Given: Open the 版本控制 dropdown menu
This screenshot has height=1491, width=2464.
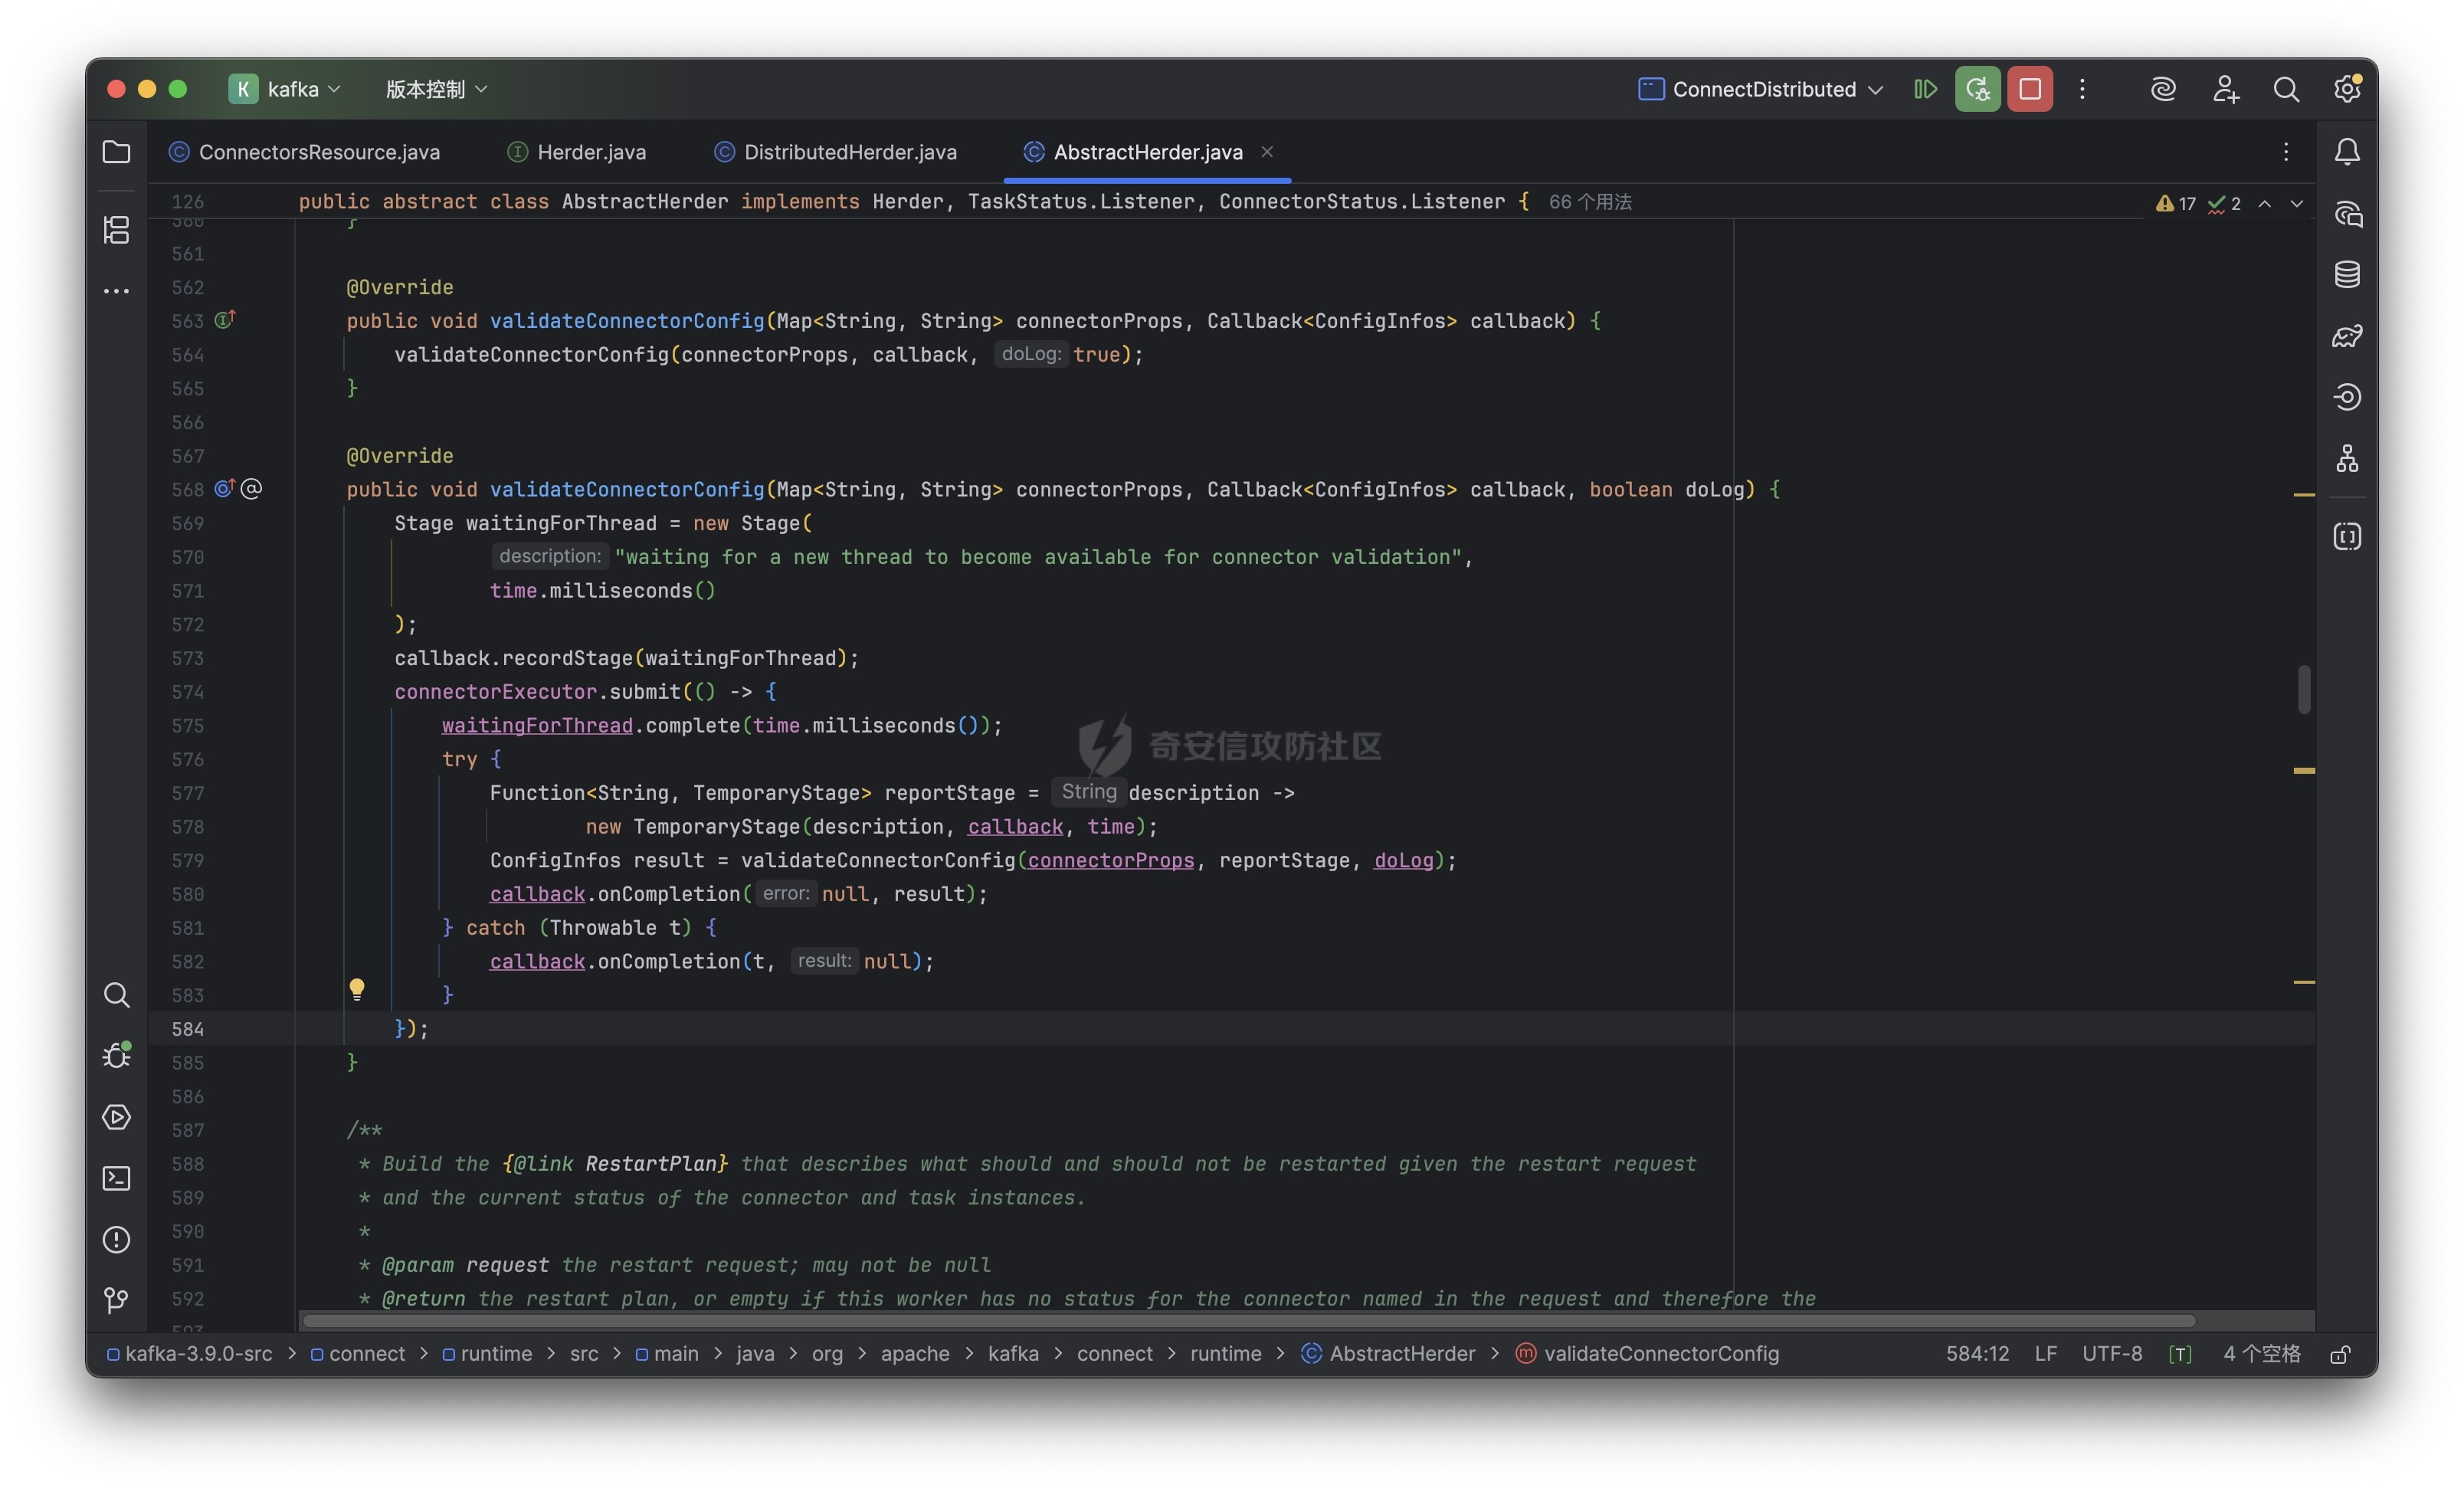Looking at the screenshot, I should [x=437, y=89].
